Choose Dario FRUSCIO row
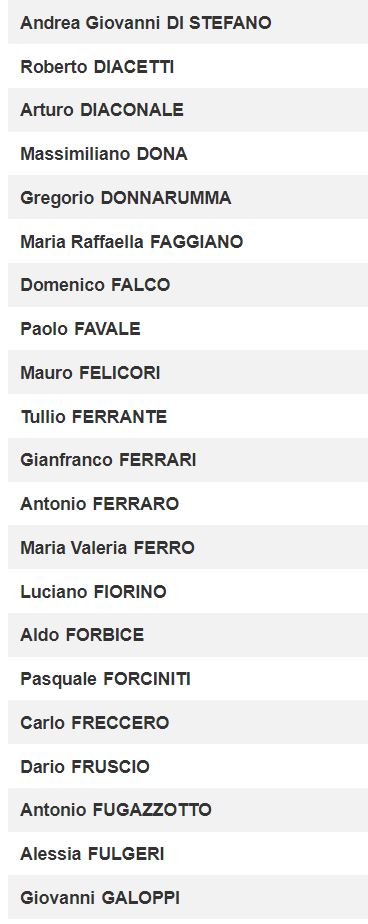The image size is (368, 924). coord(188,766)
